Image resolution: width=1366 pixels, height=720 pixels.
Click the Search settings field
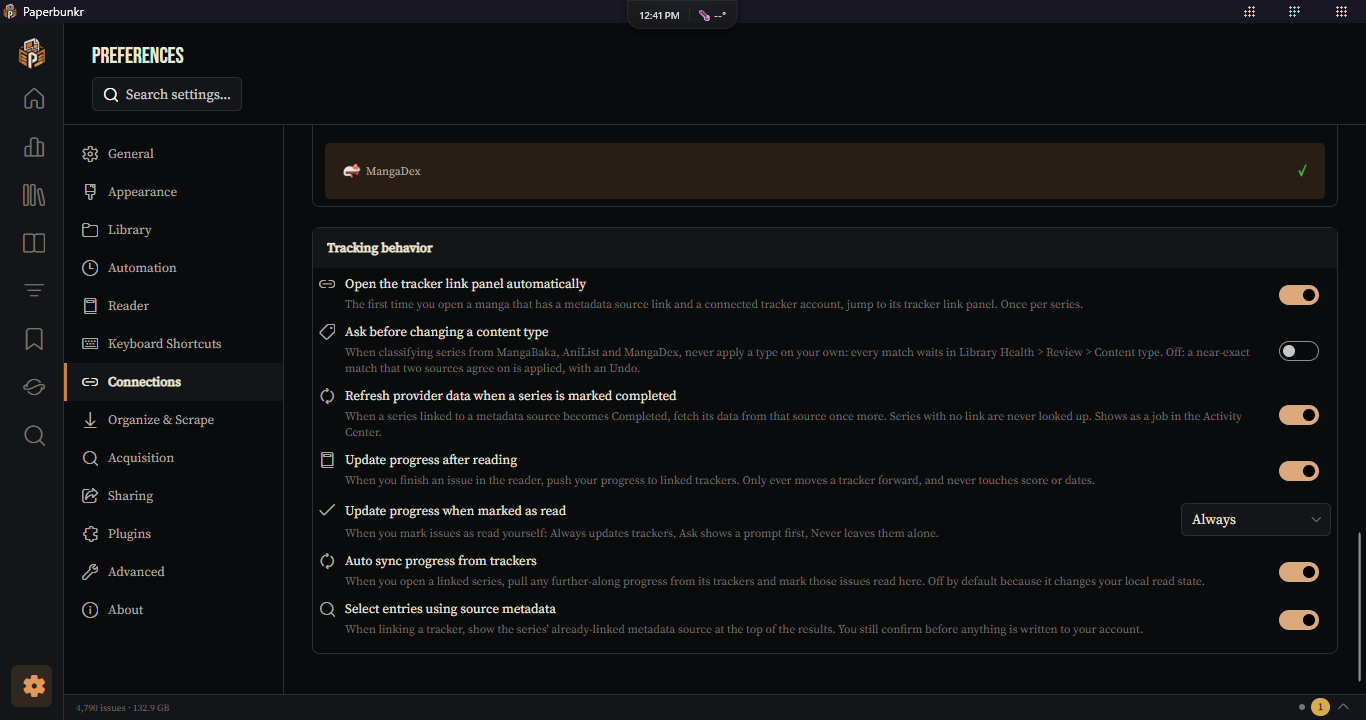pyautogui.click(x=167, y=94)
